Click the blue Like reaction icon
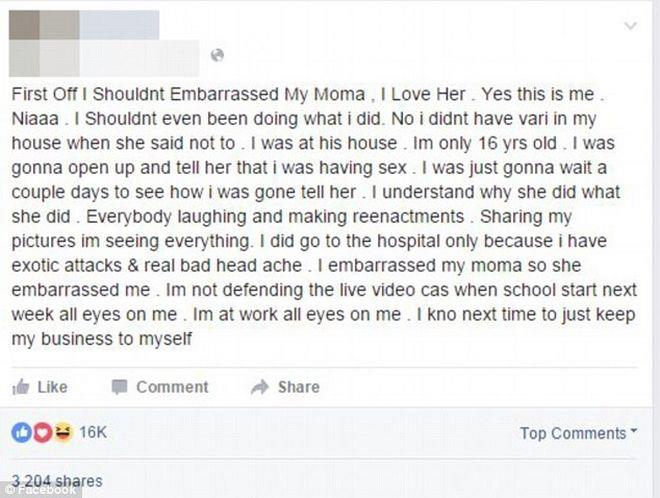 coord(21,432)
